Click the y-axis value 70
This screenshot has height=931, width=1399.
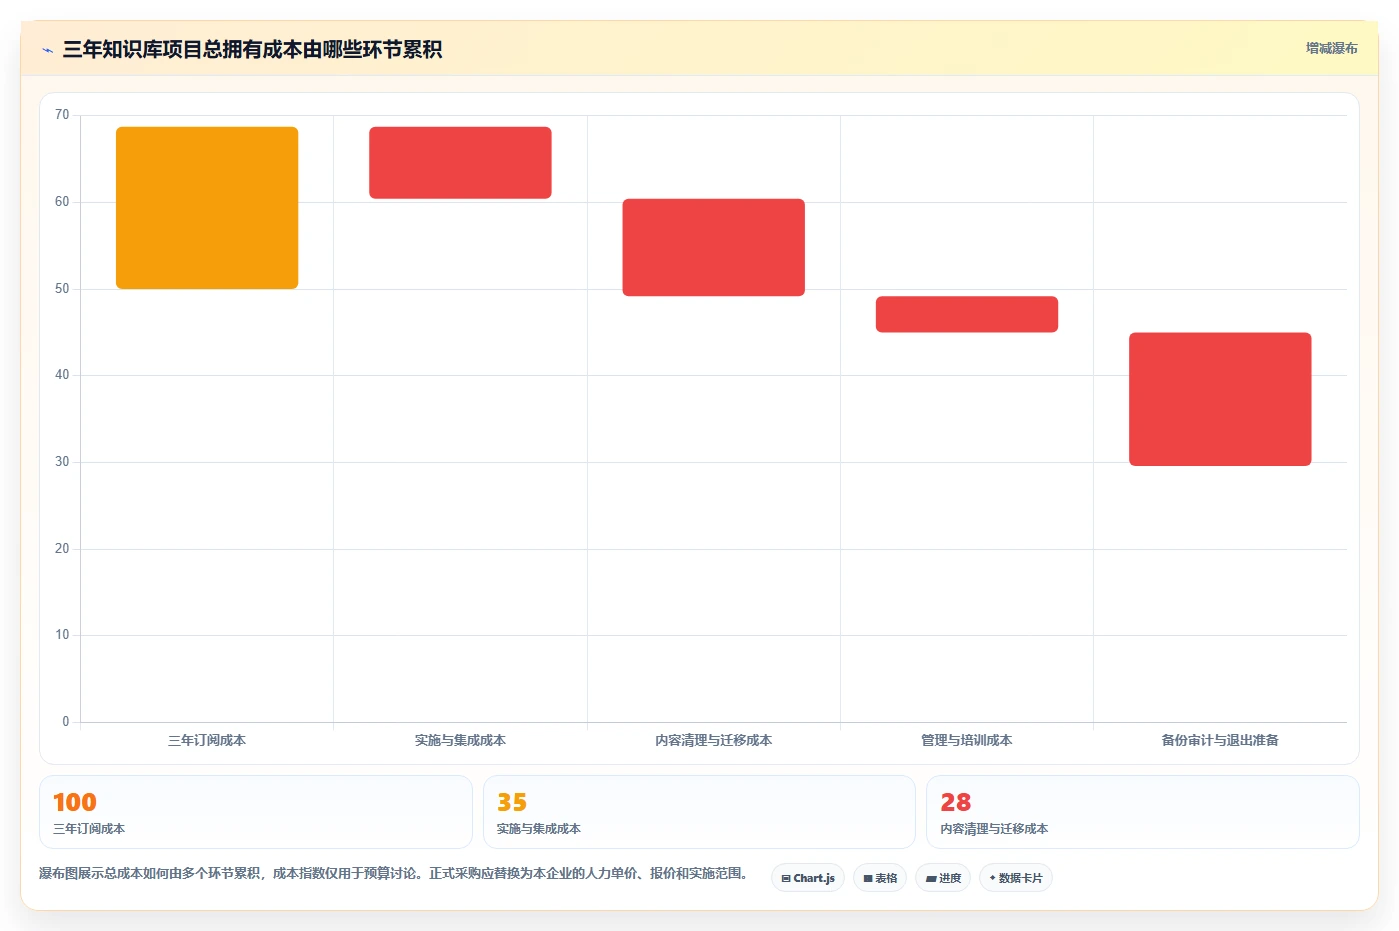tap(62, 115)
